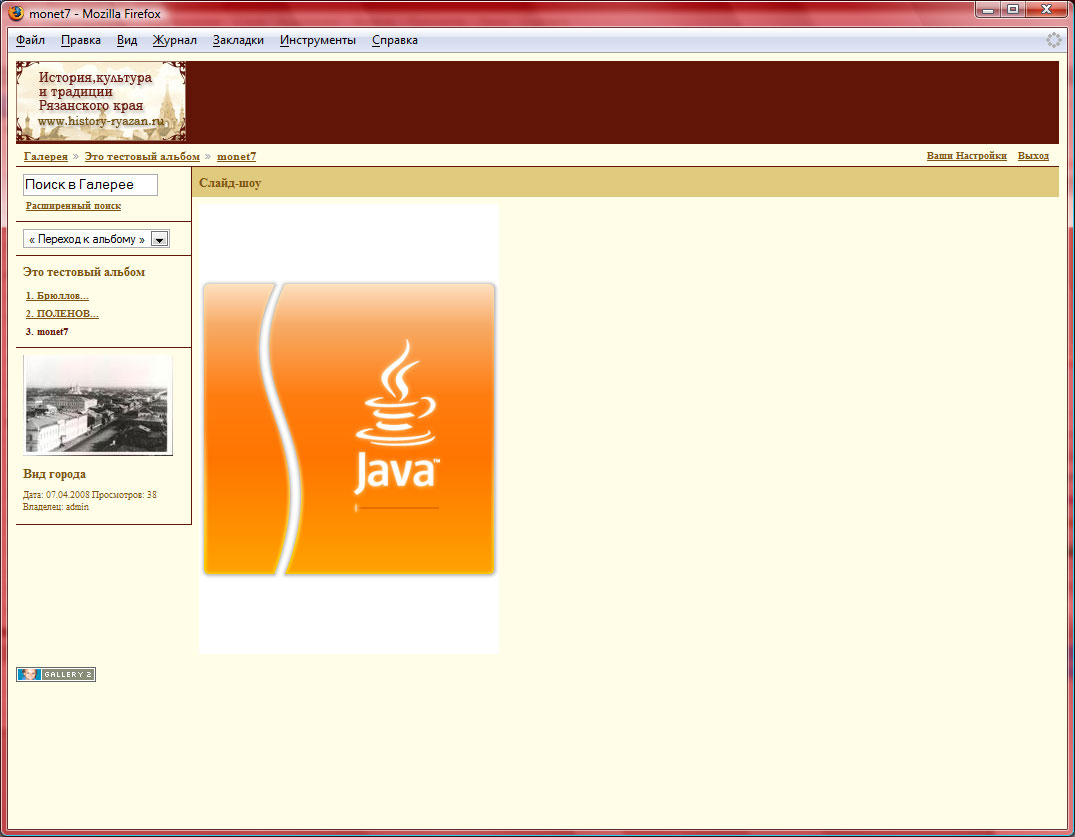Viewport: 1075px width, 837px height.
Task: Minimize the Firefox window
Action: click(x=988, y=10)
